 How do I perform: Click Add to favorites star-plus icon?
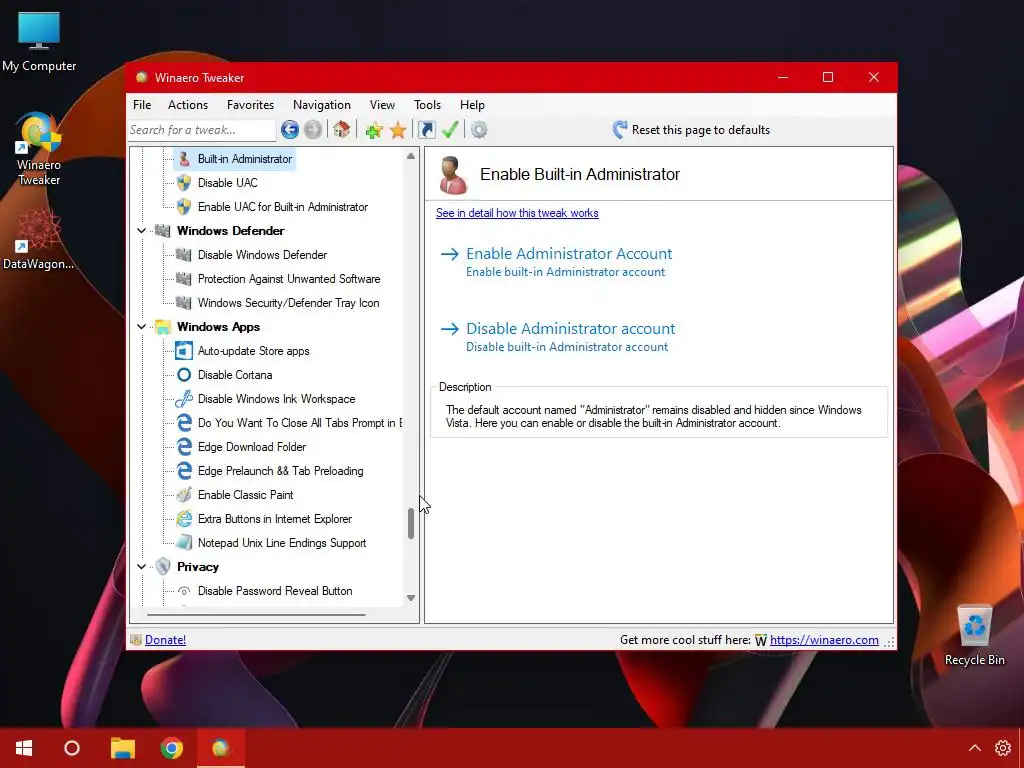click(374, 130)
